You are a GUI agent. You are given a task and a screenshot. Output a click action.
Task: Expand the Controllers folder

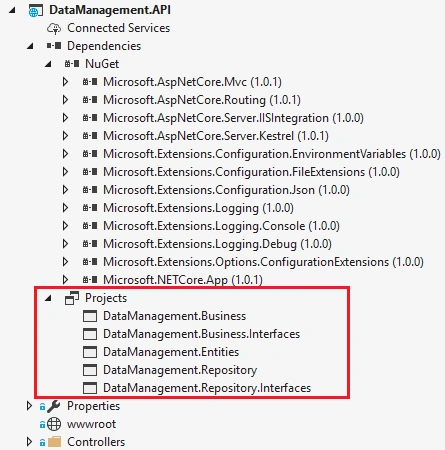point(29,442)
